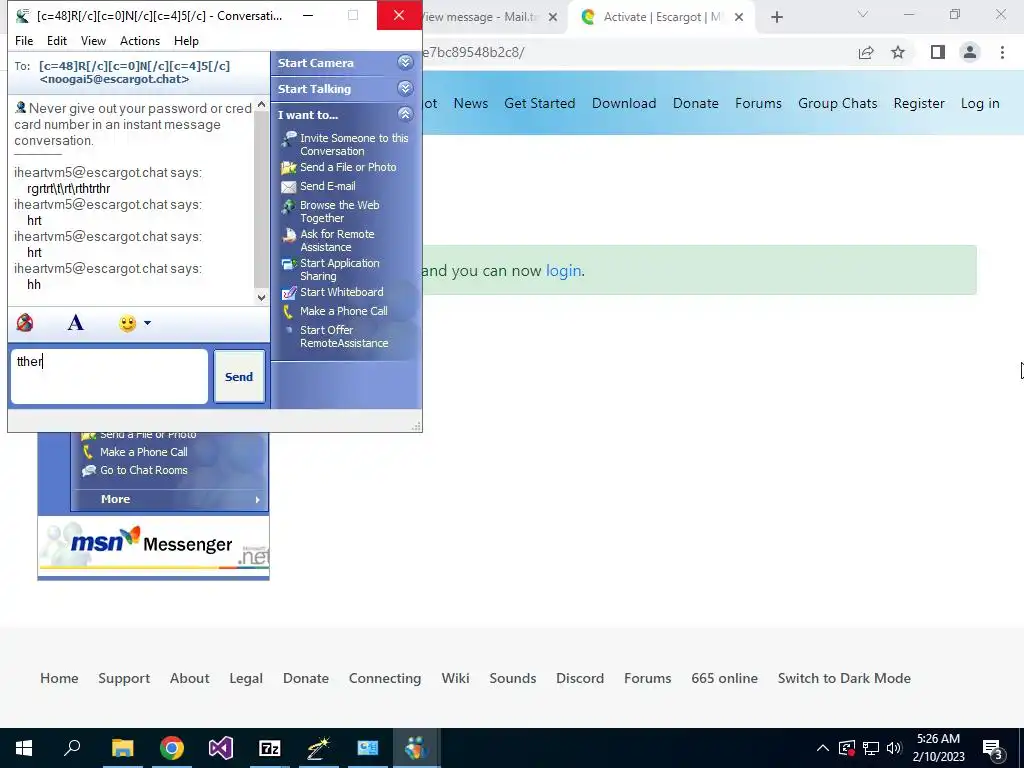
Task: Click conversation scrollbar down arrow
Action: click(x=261, y=297)
